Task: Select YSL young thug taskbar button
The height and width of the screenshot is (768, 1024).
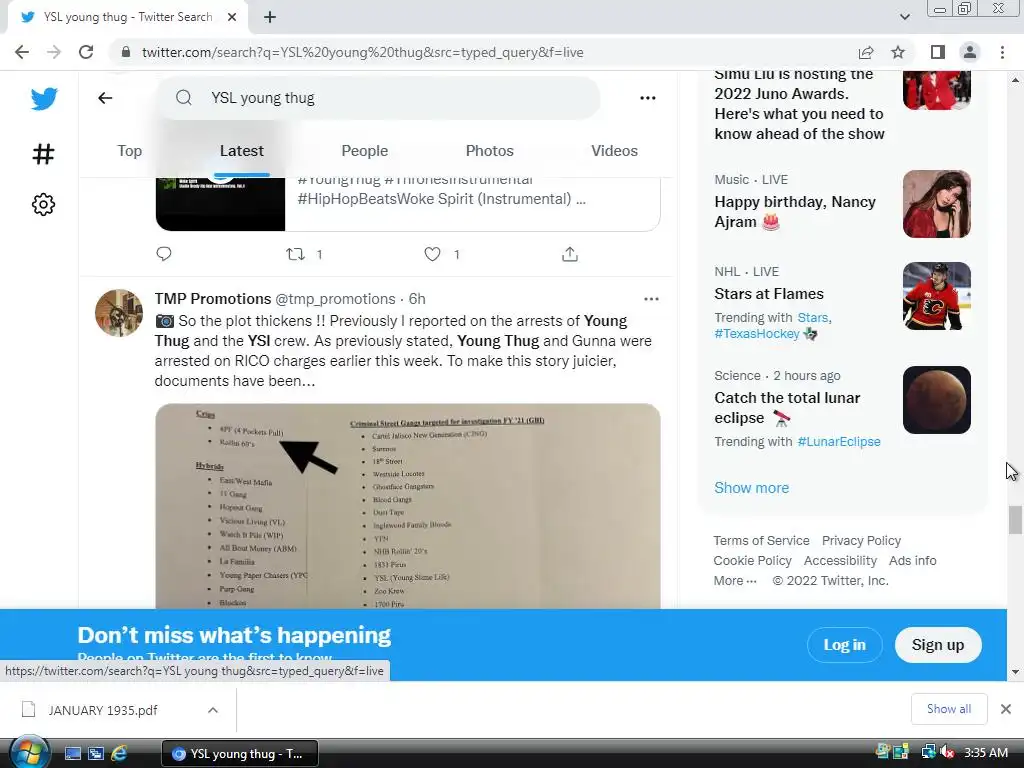Action: (240, 754)
